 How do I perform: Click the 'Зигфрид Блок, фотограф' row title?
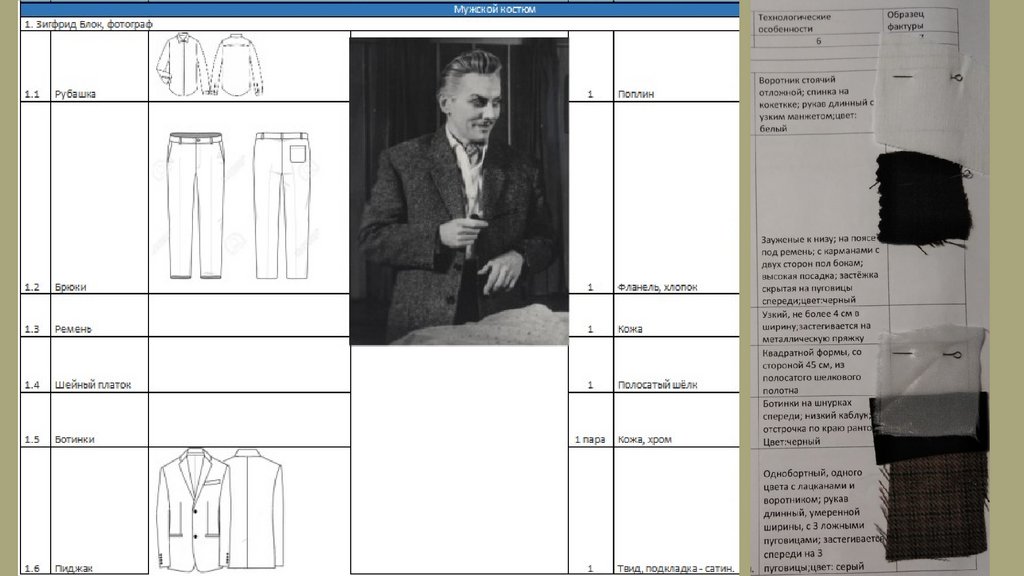click(88, 23)
